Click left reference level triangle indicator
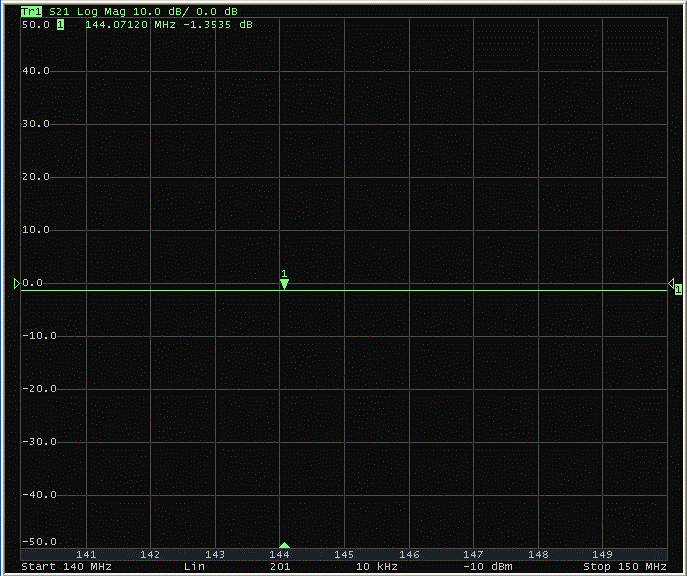The width and height of the screenshot is (687, 576). (x=17, y=283)
